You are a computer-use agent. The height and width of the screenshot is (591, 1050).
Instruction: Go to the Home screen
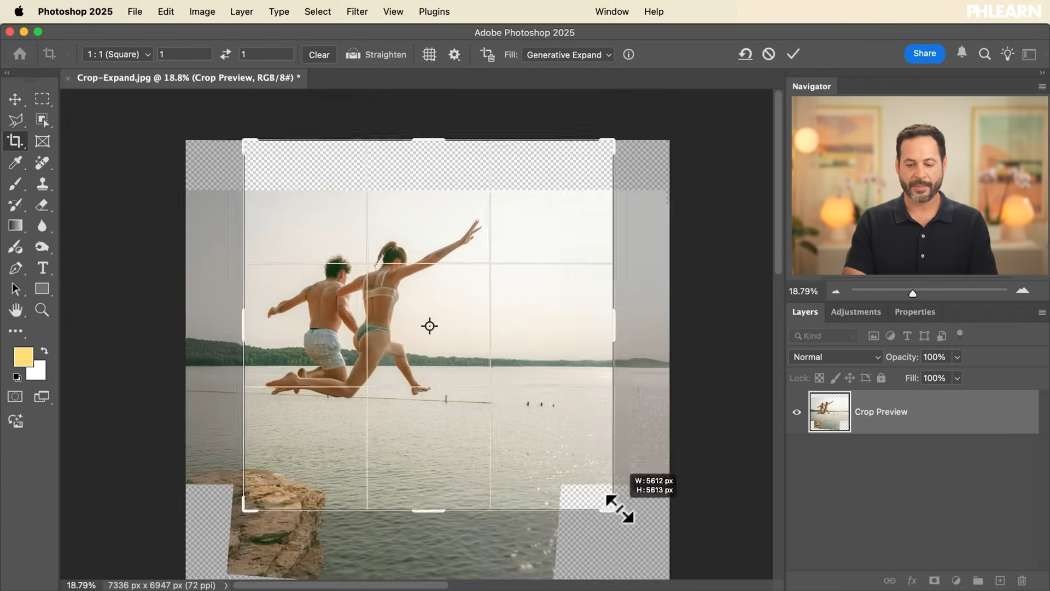(x=19, y=54)
